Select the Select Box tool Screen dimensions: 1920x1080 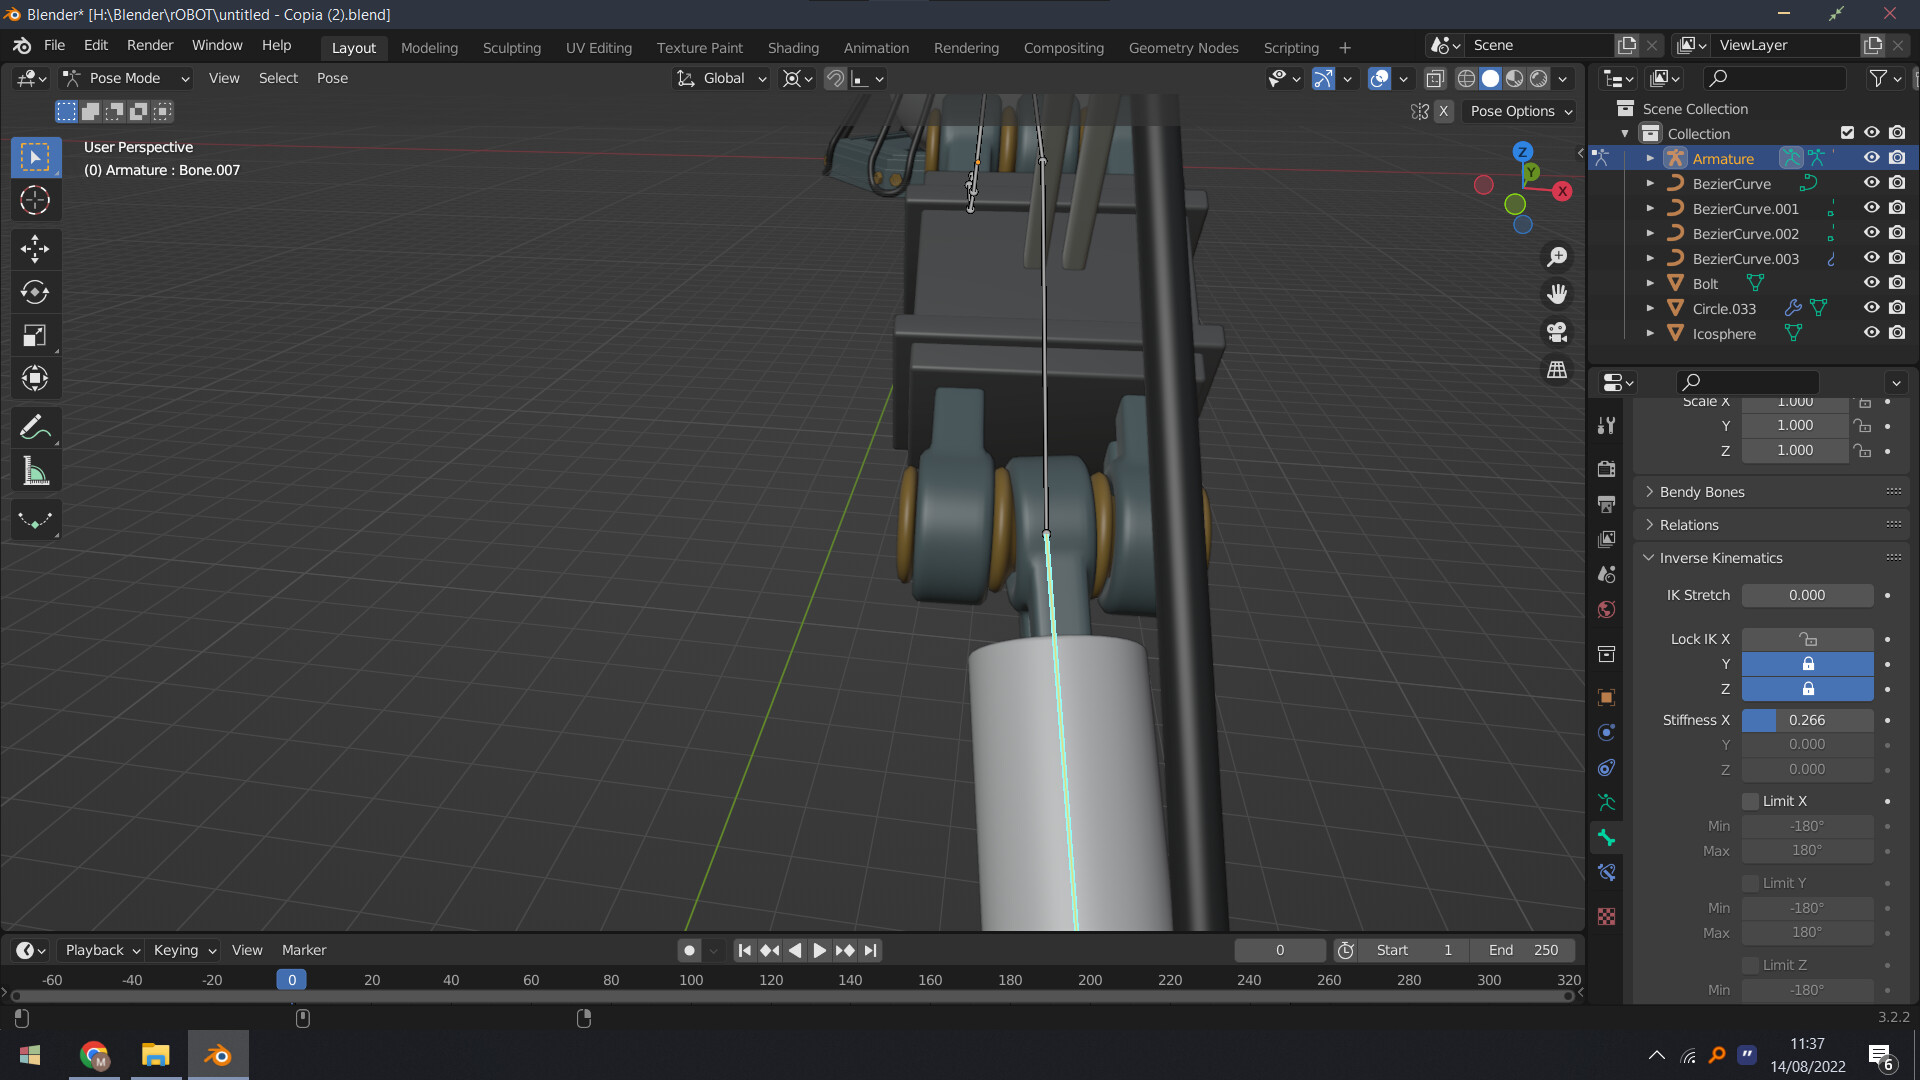[35, 158]
